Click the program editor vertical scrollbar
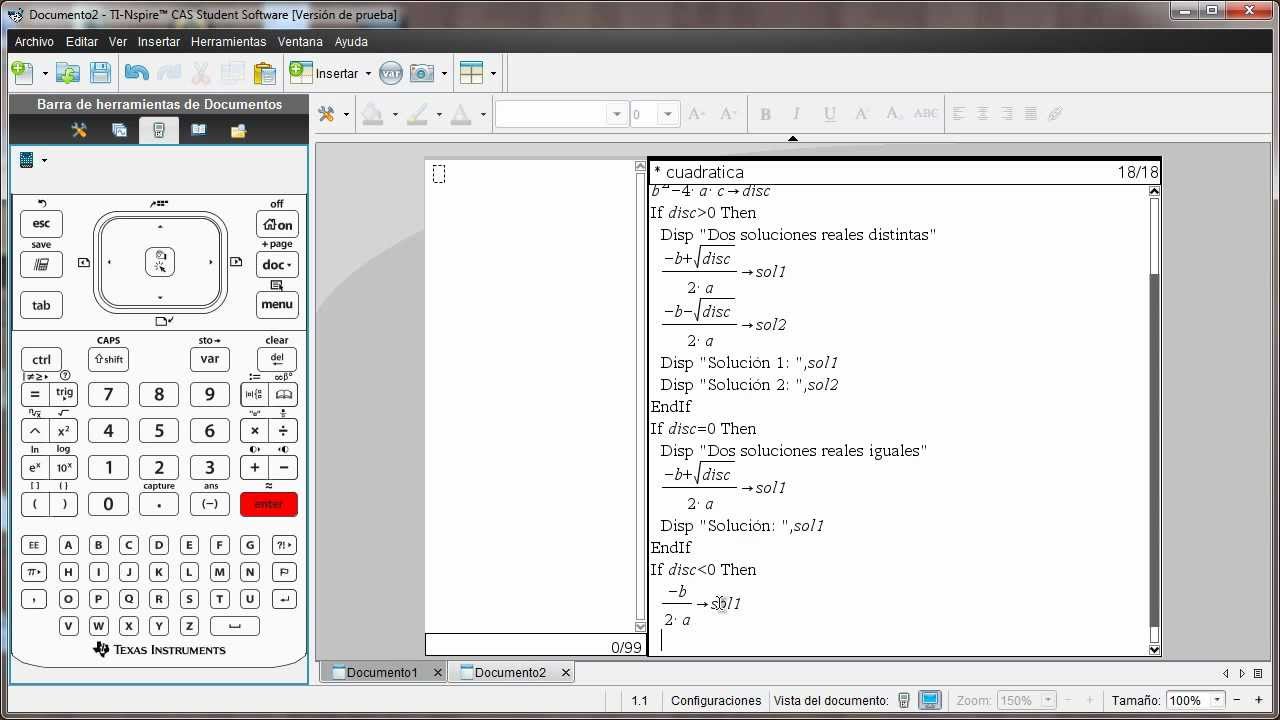The width and height of the screenshot is (1280, 720). click(1154, 419)
